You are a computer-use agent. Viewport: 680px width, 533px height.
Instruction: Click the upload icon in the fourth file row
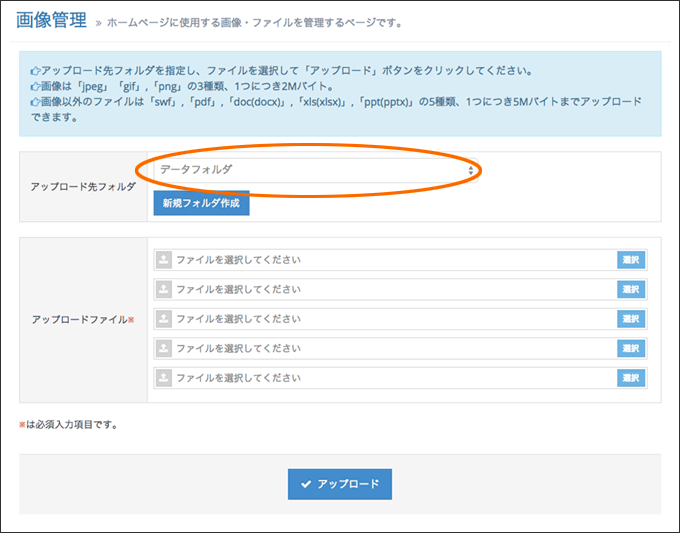pos(163,348)
